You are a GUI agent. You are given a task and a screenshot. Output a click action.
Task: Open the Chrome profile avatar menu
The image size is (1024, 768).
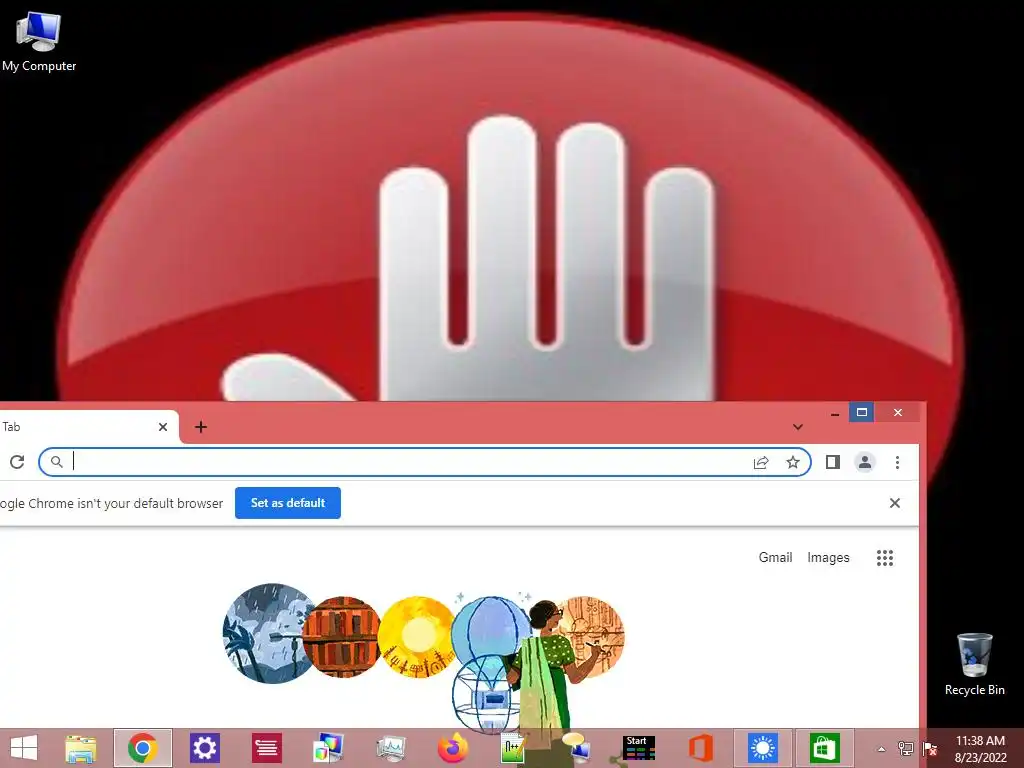[x=865, y=462]
